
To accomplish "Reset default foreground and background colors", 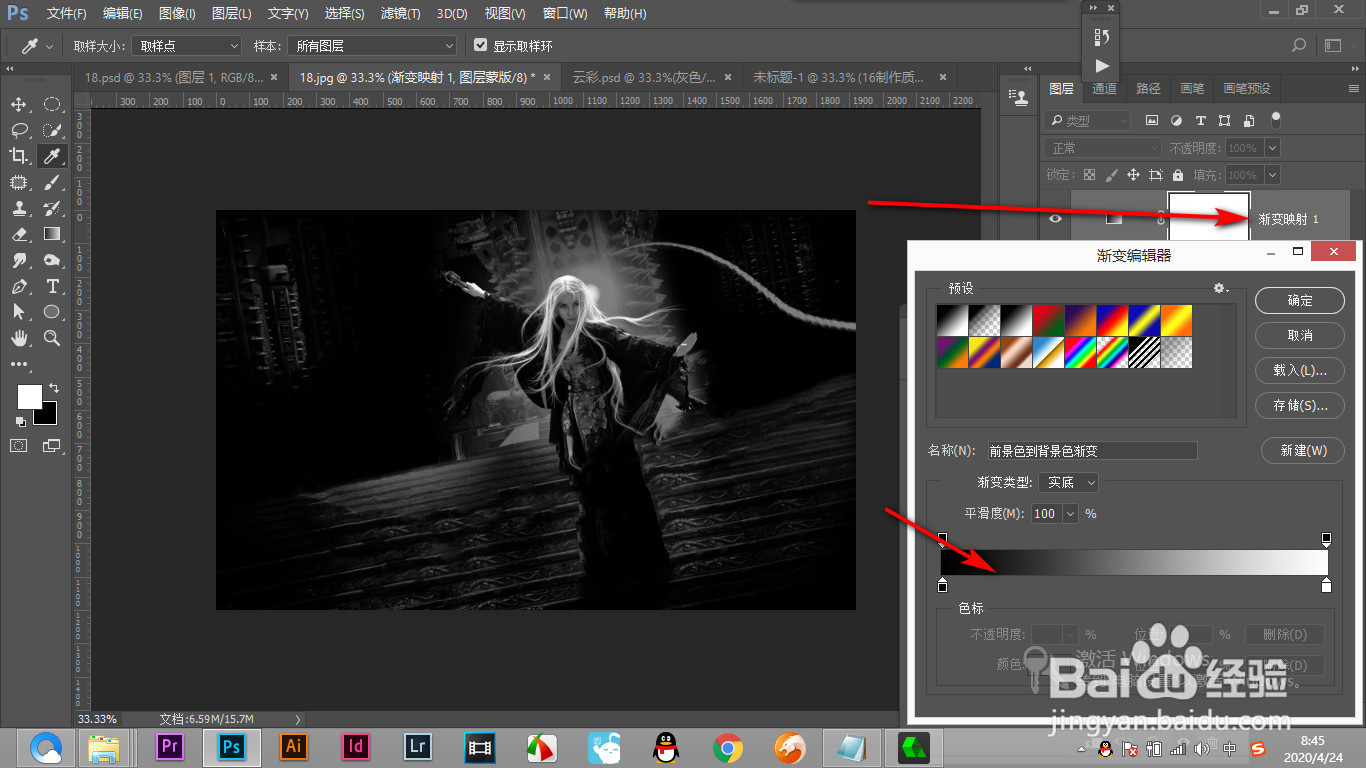I will coord(21,421).
